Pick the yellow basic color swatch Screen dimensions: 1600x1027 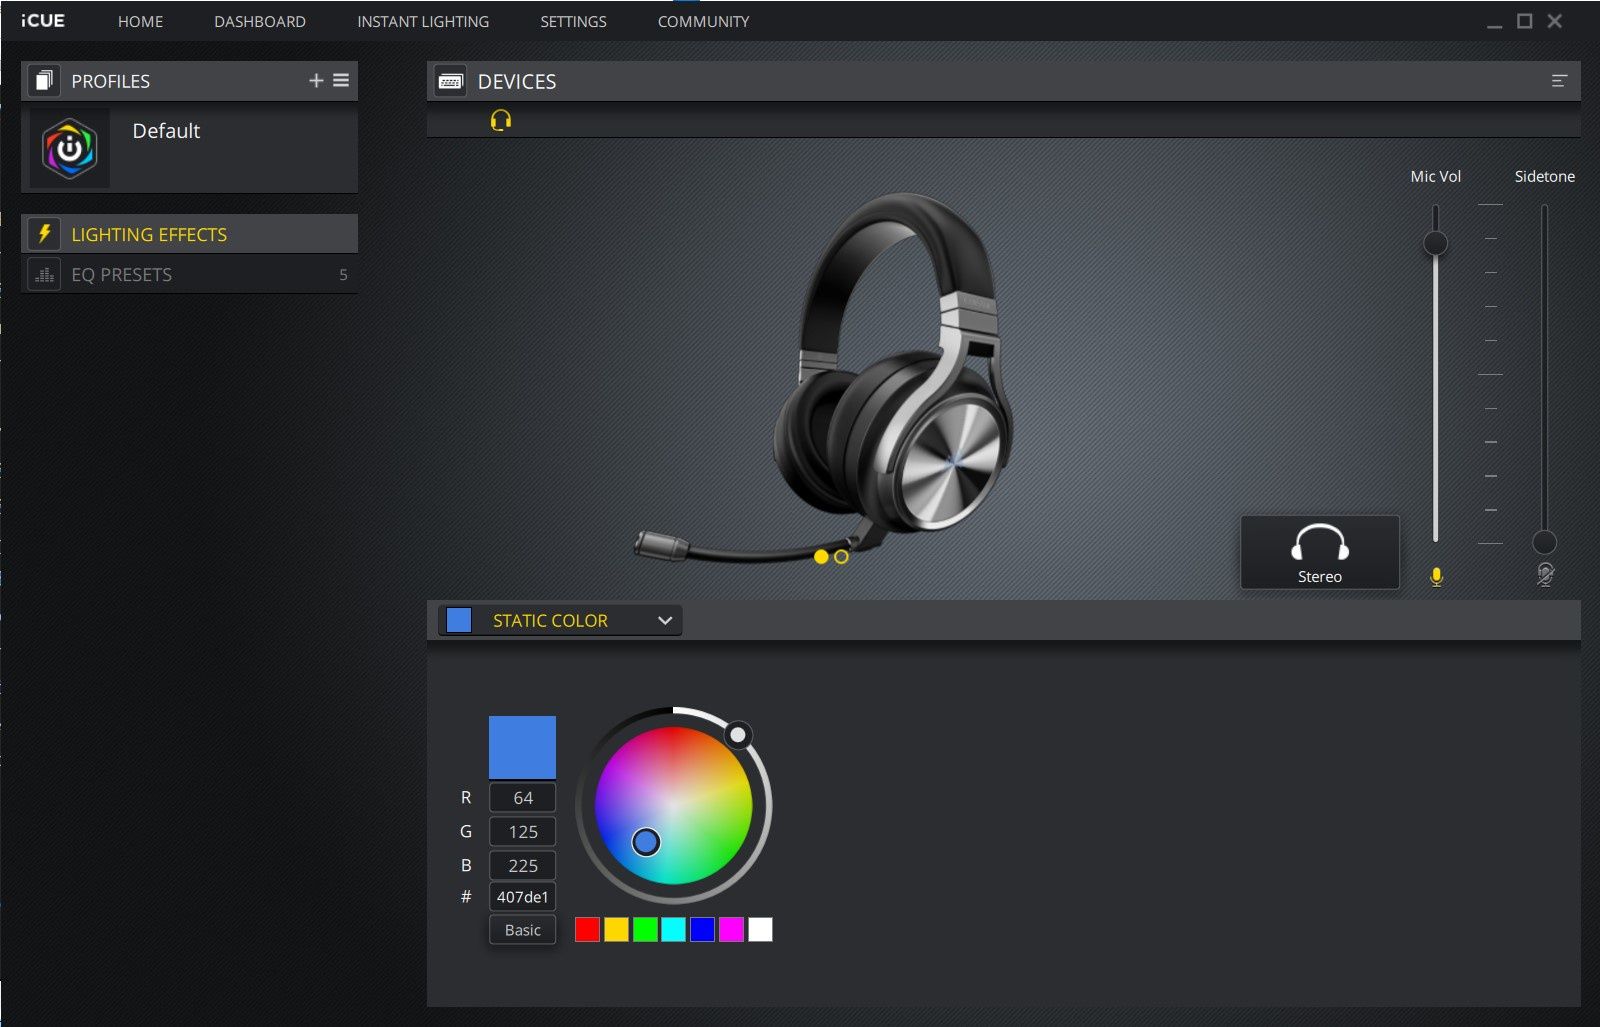pyautogui.click(x=616, y=930)
